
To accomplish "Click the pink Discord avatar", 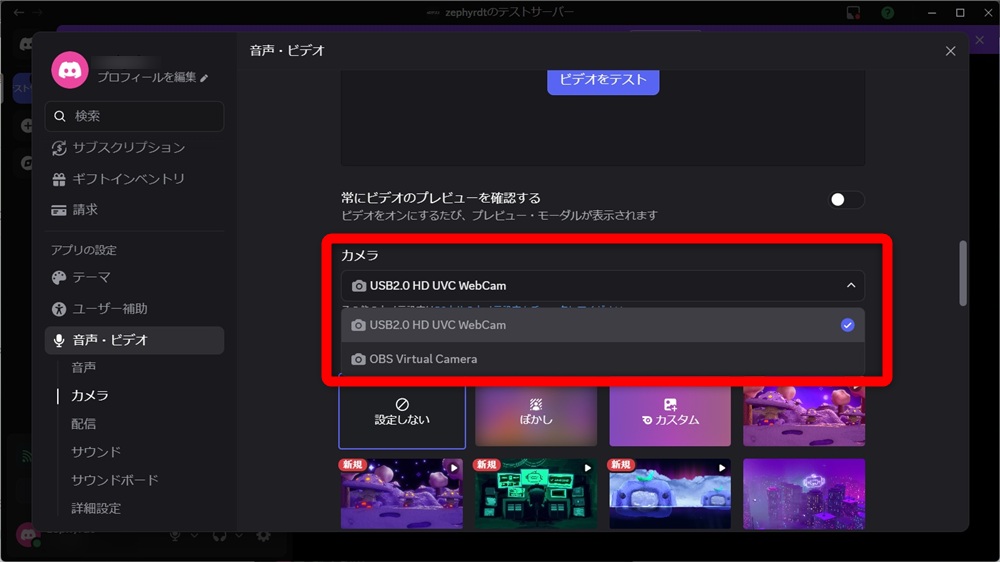I will (x=70, y=70).
